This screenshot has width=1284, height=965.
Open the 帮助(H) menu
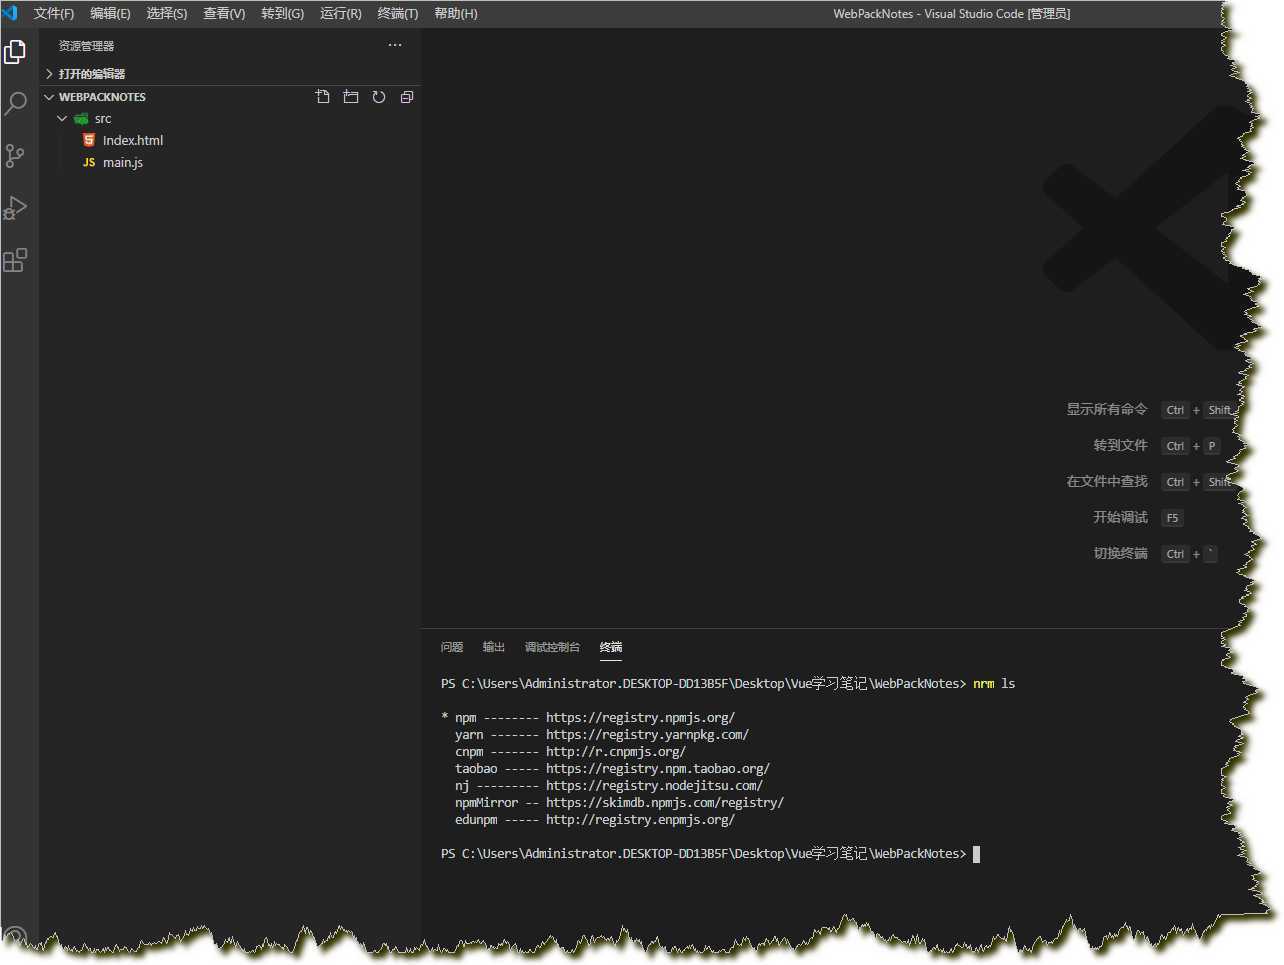[456, 13]
